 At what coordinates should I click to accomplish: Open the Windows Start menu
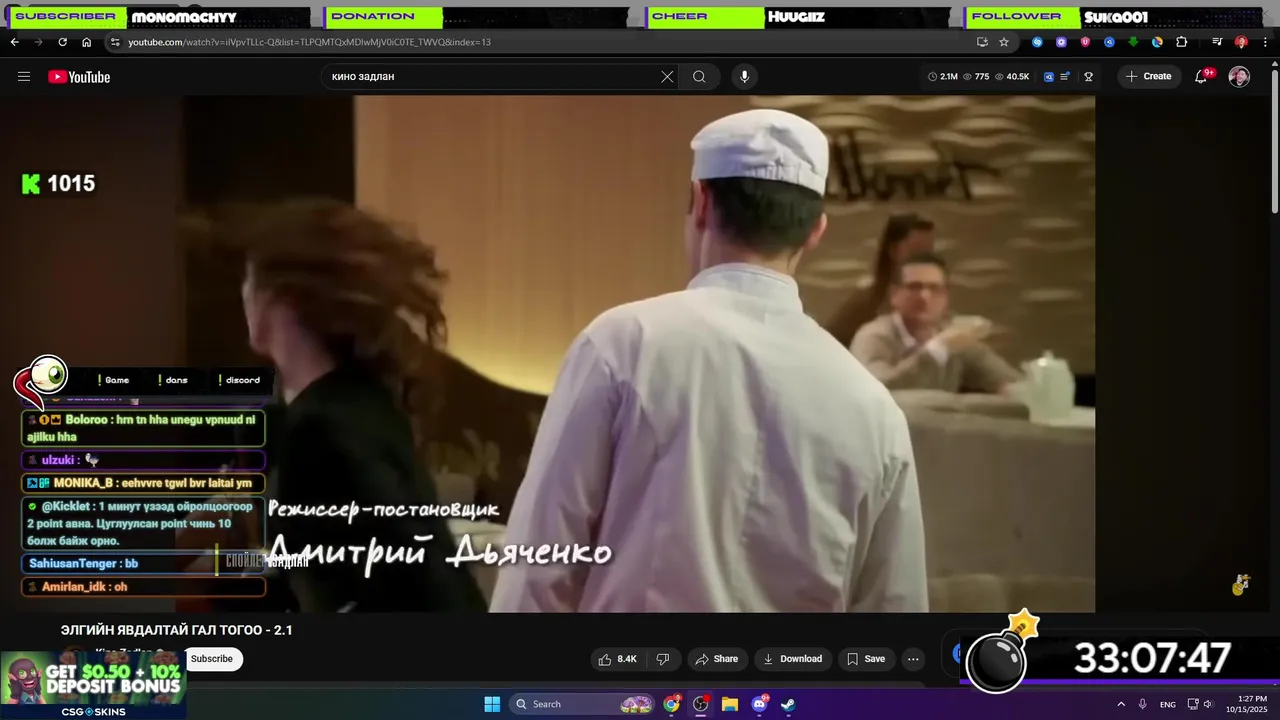[x=492, y=704]
